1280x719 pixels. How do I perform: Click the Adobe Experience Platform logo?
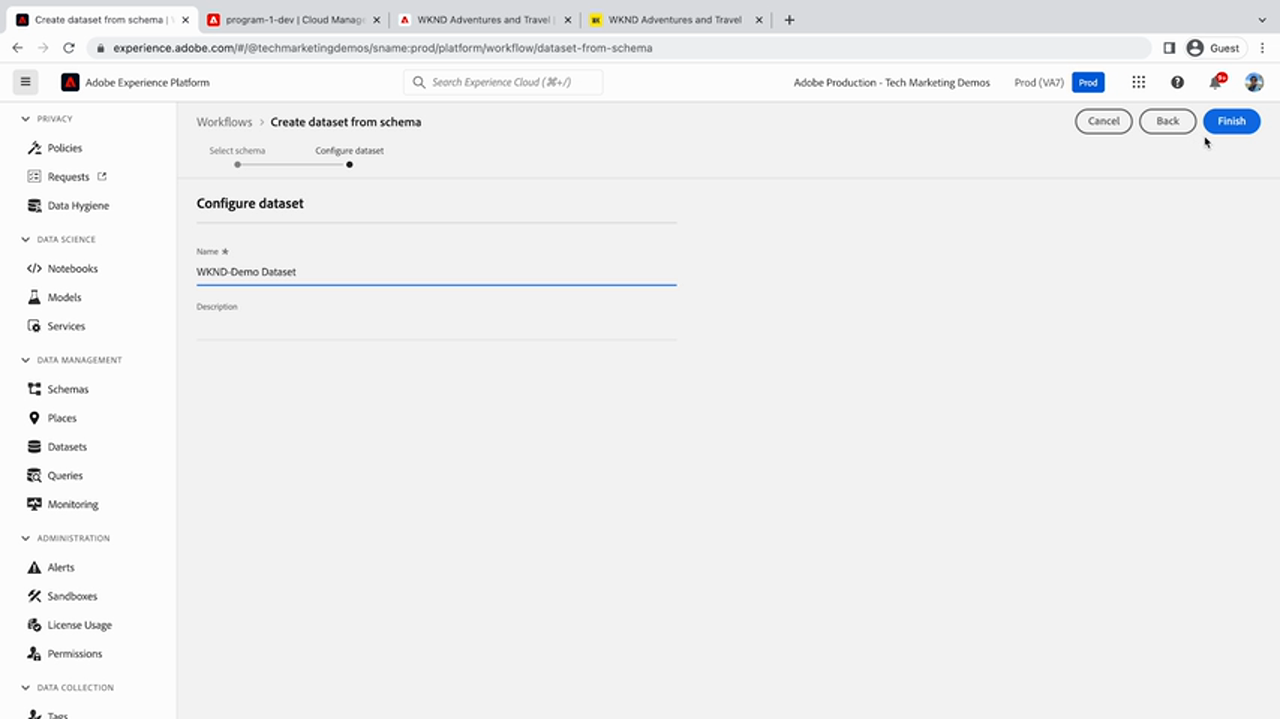(70, 82)
